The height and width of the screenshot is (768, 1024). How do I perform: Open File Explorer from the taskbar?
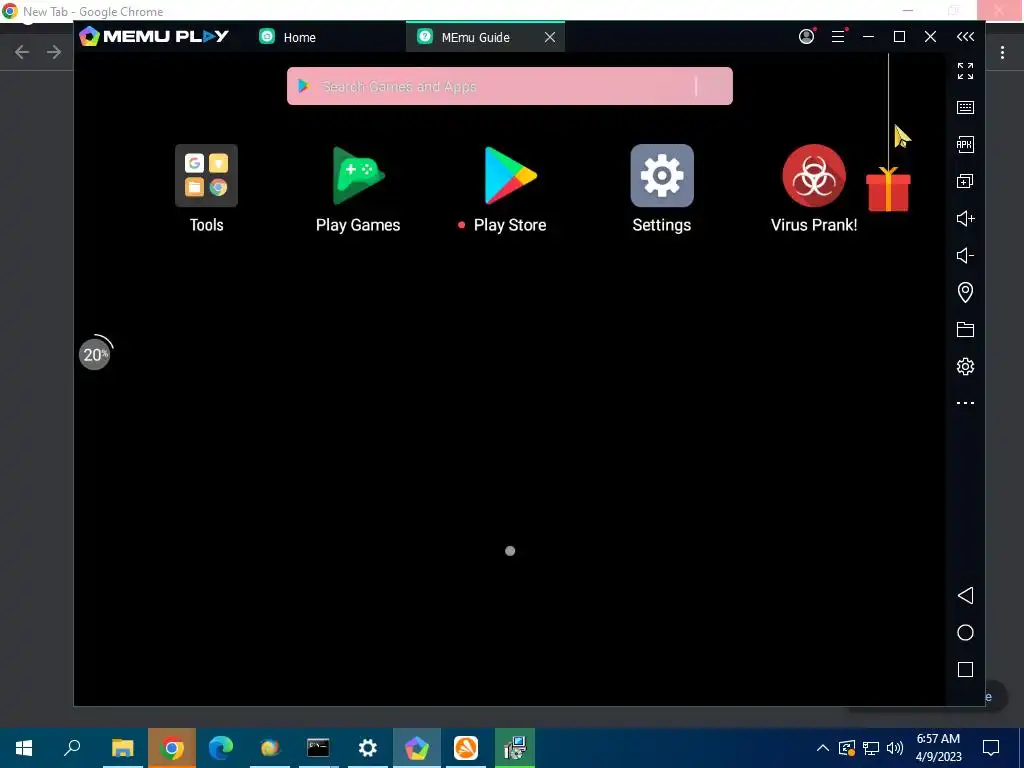click(x=122, y=748)
